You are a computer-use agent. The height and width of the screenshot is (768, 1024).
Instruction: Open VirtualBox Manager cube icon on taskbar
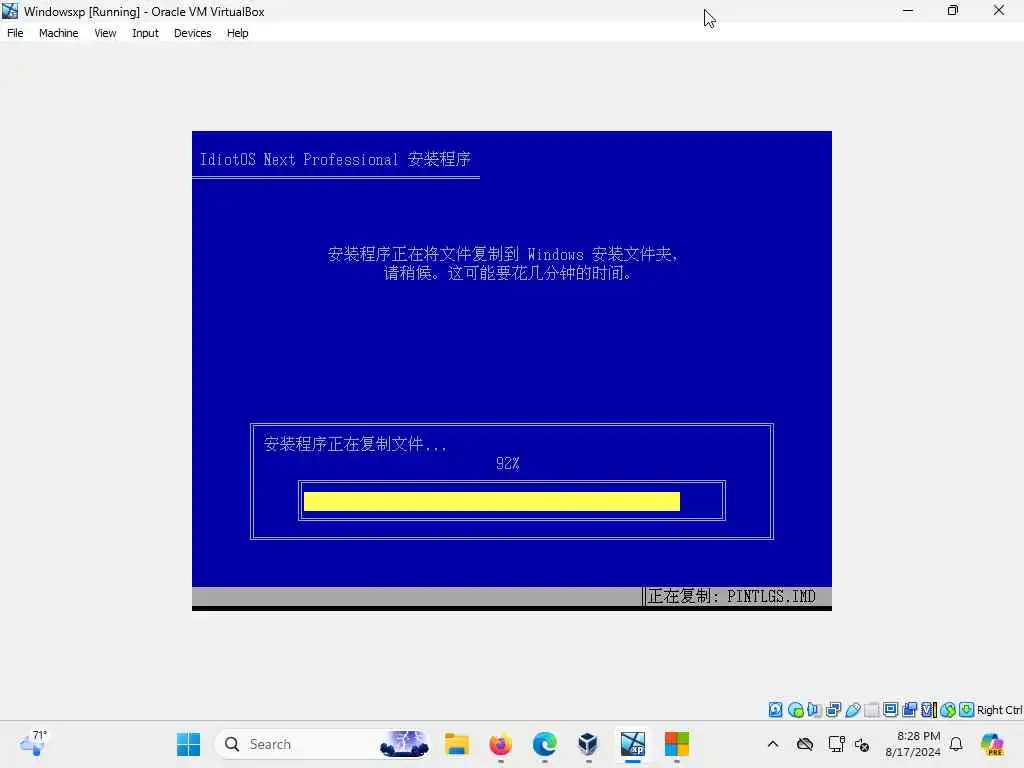[x=588, y=744]
